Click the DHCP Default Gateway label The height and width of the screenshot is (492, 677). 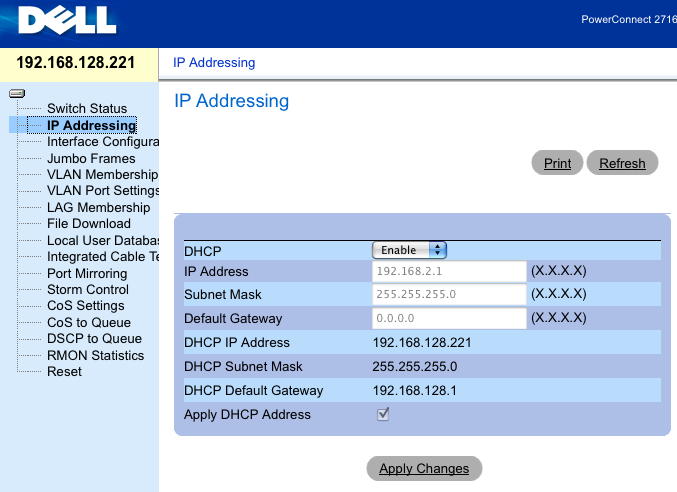tap(253, 391)
